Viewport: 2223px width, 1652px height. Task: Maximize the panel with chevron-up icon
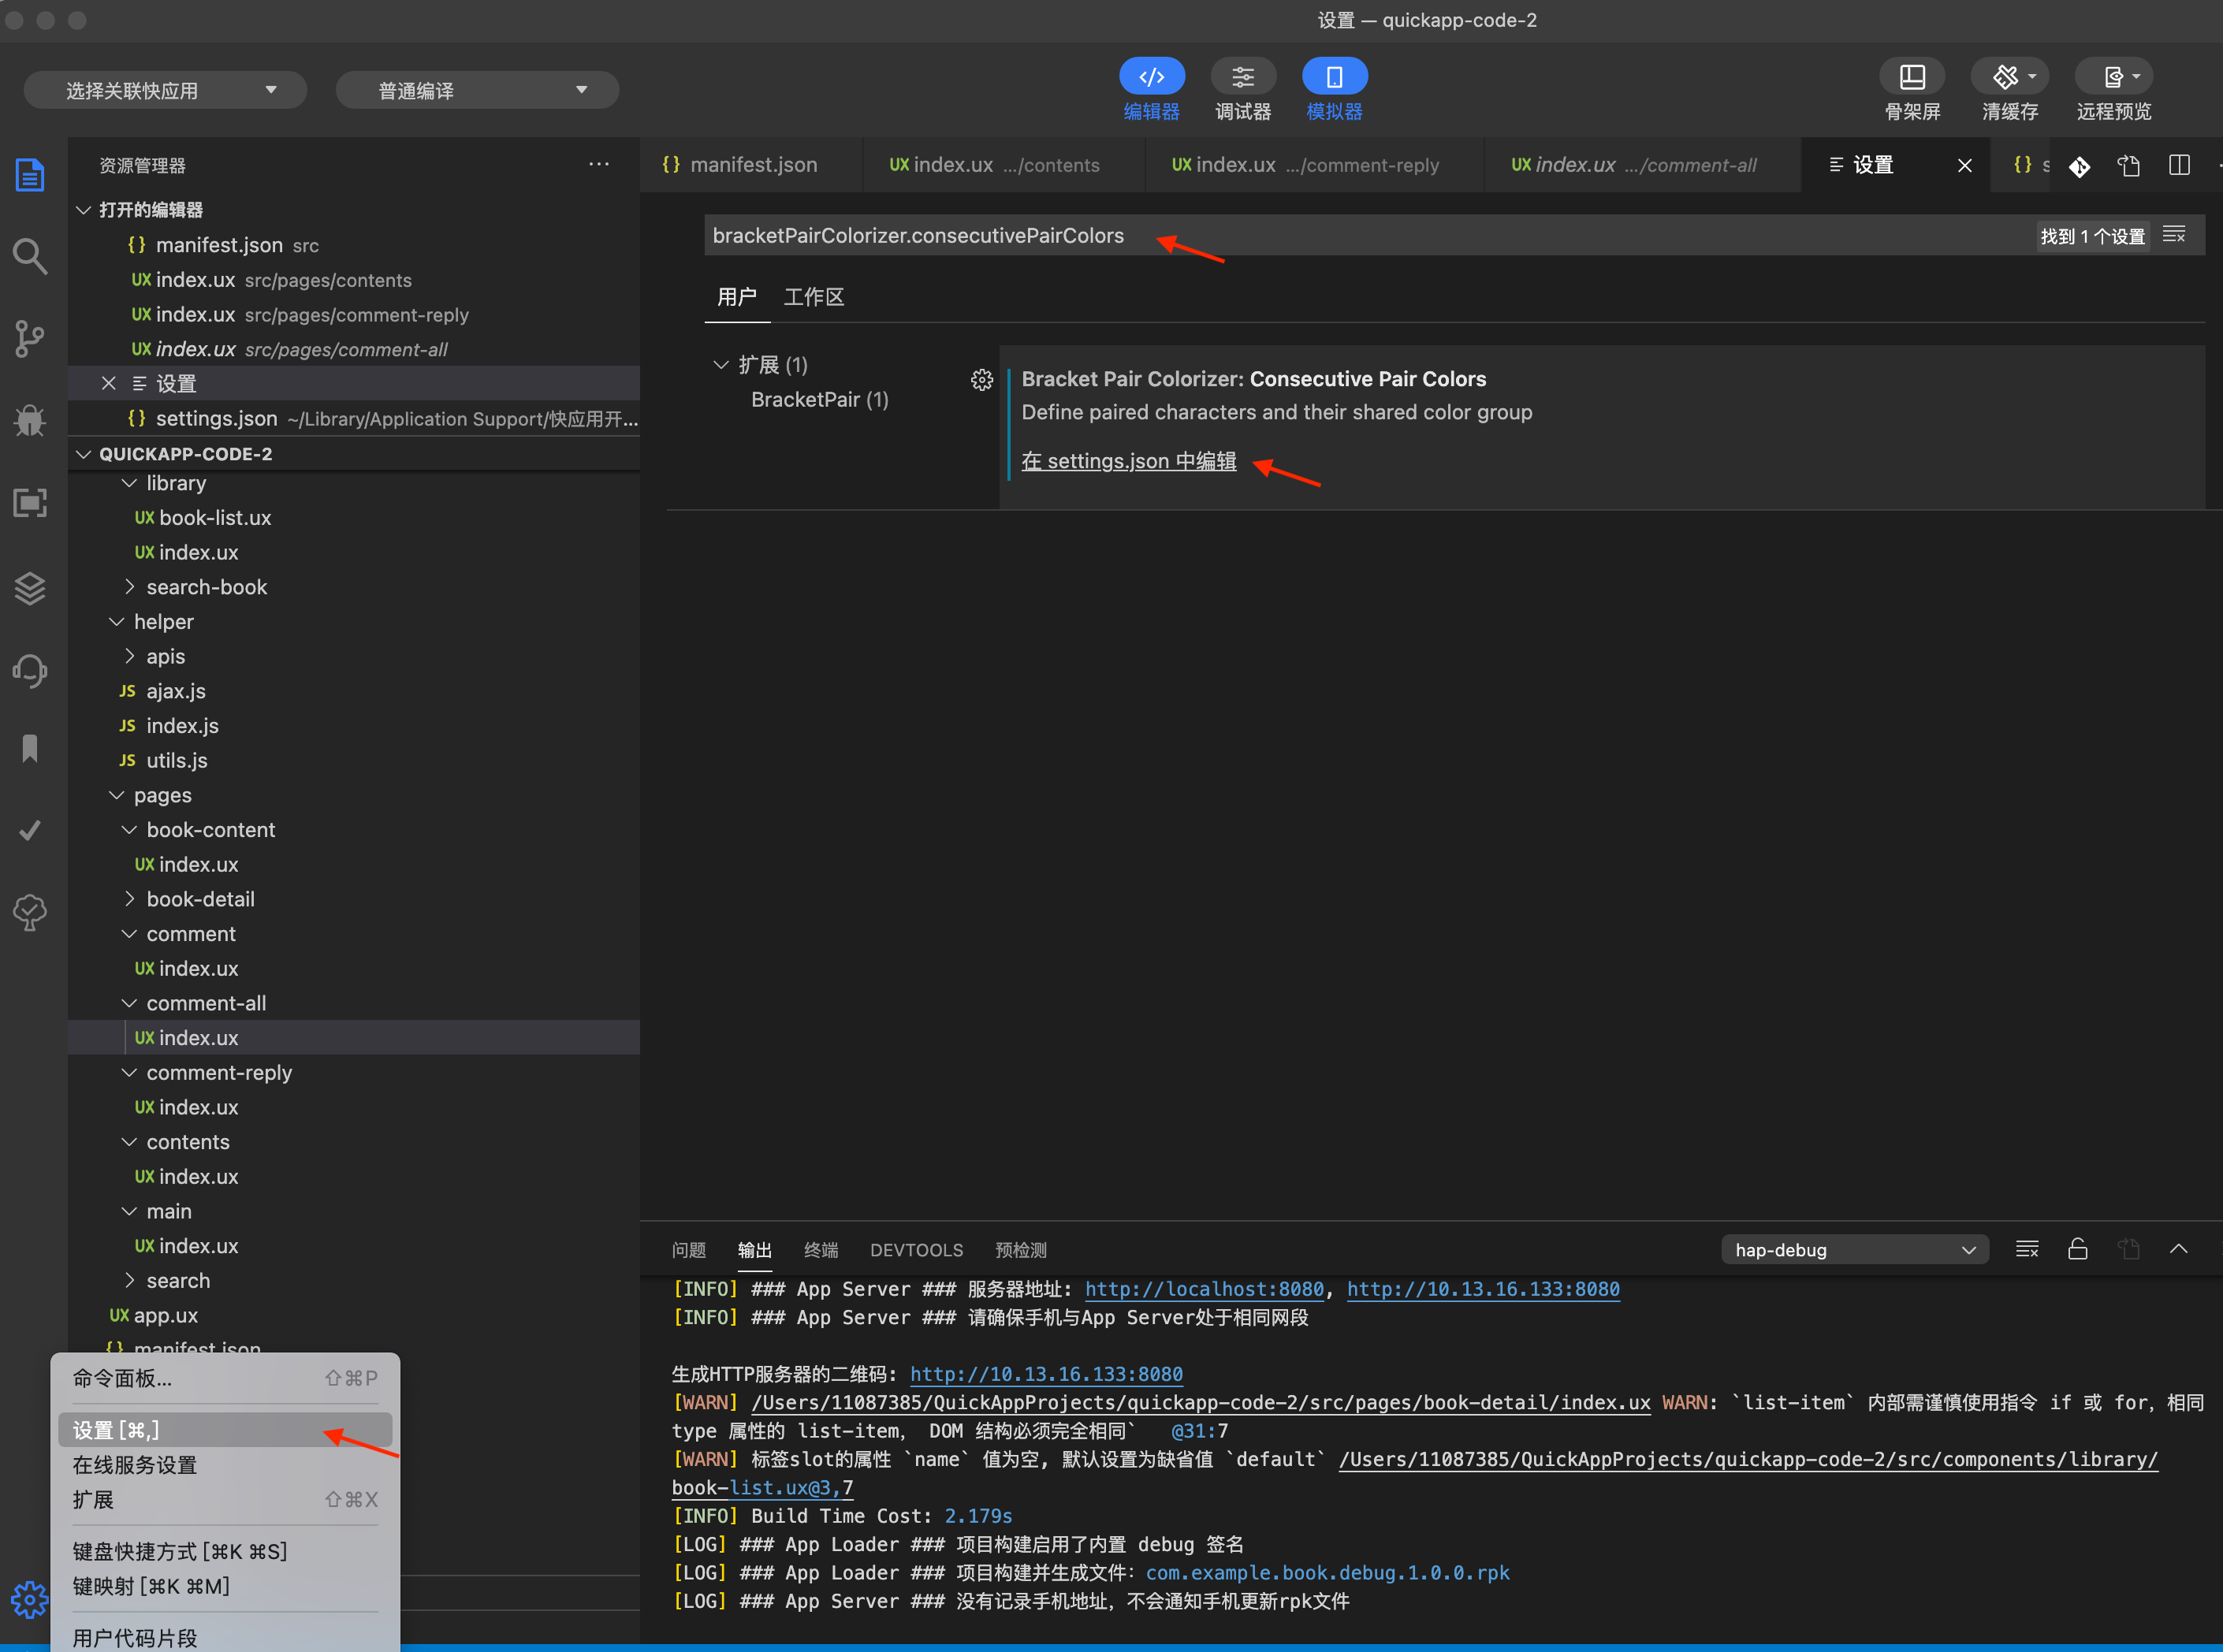(x=2179, y=1249)
